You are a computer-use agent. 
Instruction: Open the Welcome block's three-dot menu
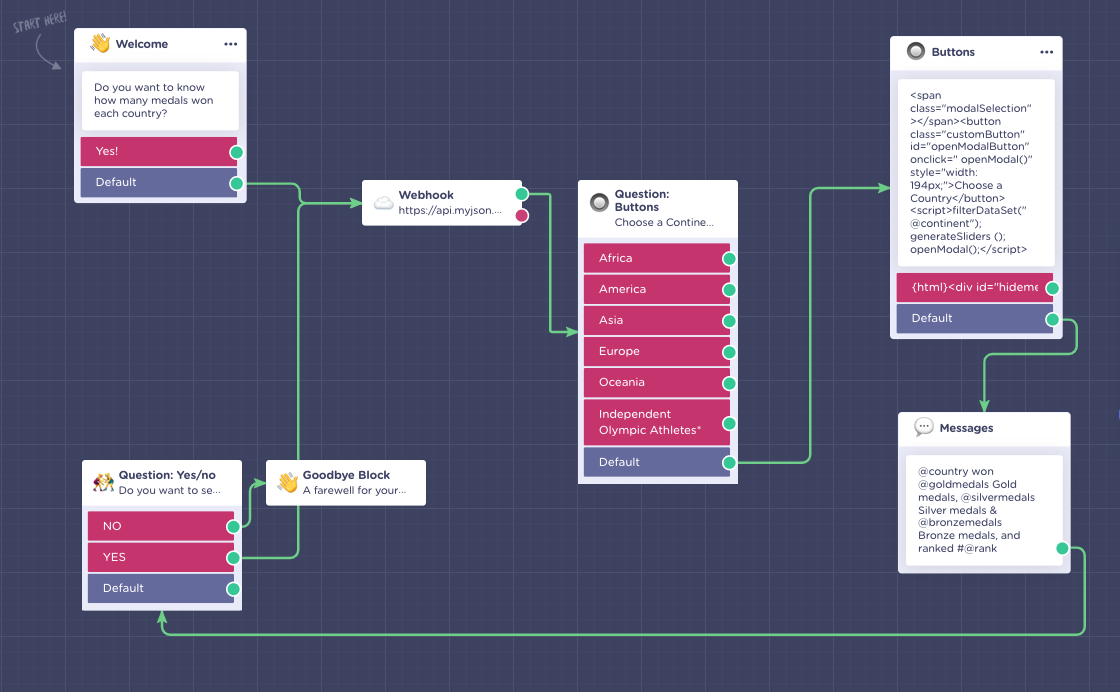(230, 44)
